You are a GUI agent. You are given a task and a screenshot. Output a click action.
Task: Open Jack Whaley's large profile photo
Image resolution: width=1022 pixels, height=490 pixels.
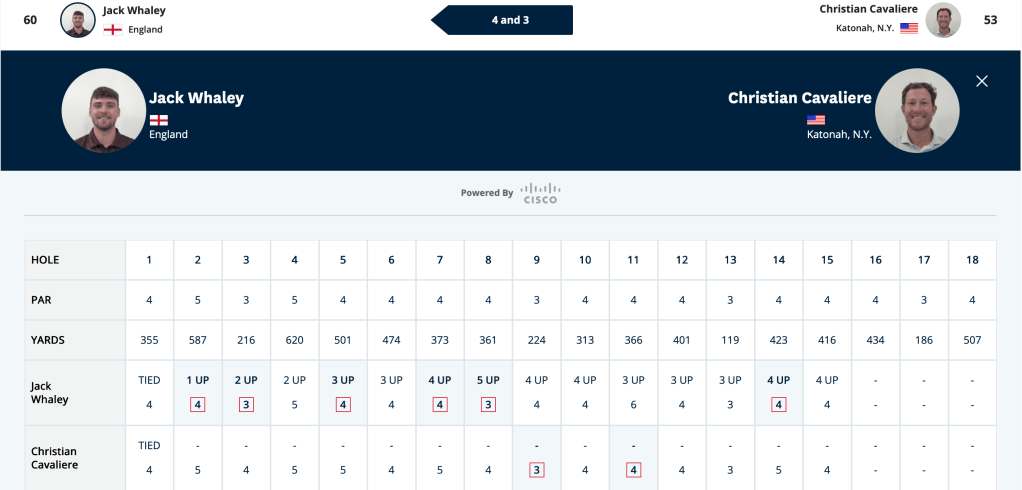104,110
